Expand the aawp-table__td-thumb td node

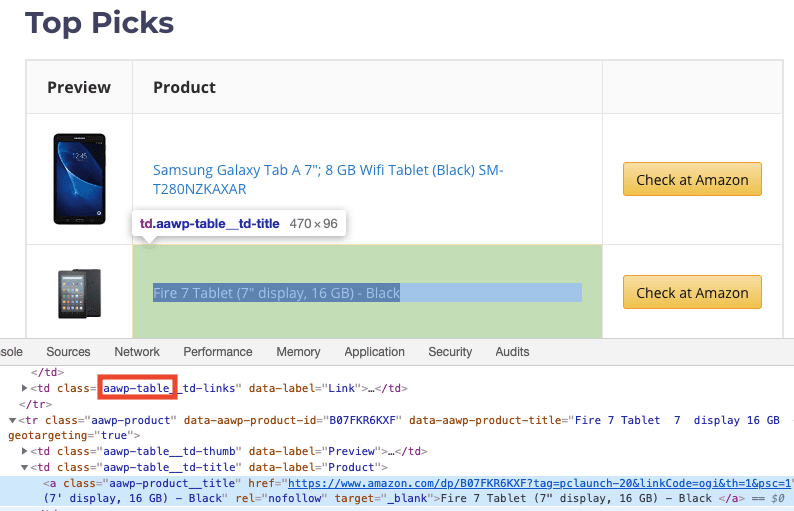pyautogui.click(x=25, y=452)
